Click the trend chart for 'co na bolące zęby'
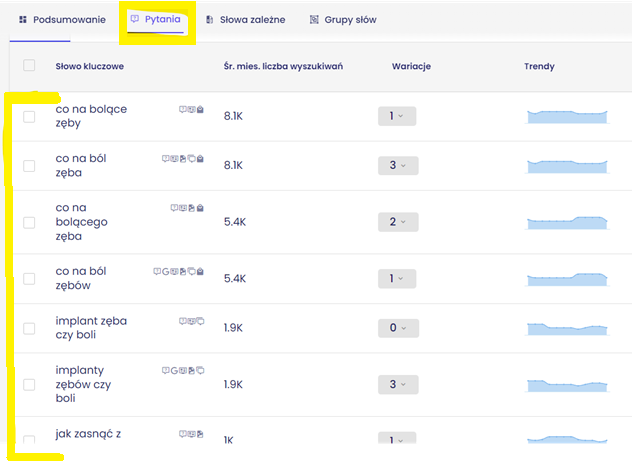 click(x=567, y=116)
